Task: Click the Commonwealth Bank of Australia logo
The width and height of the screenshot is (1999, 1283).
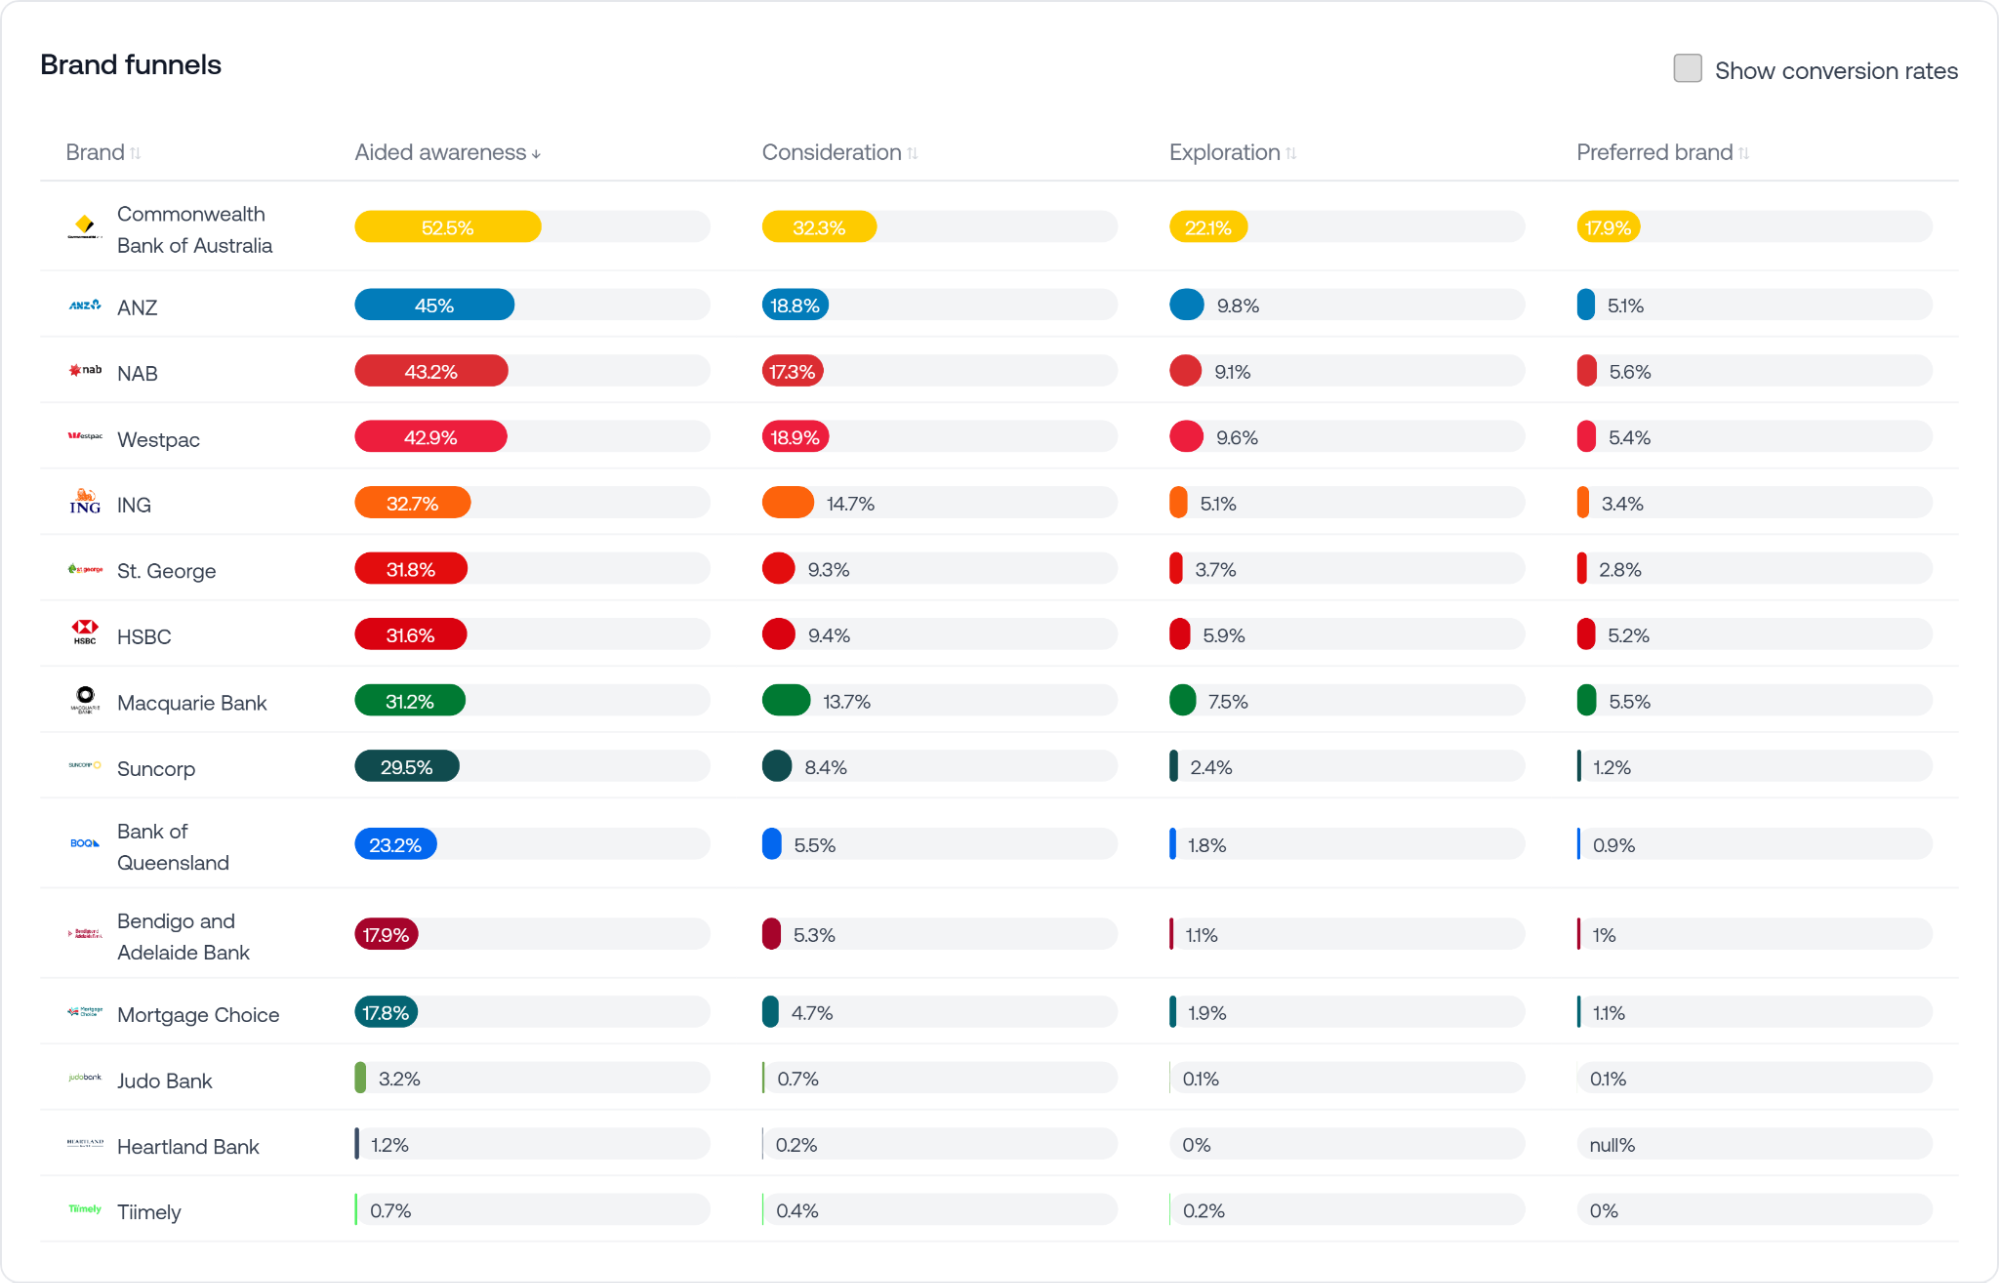Action: [84, 226]
